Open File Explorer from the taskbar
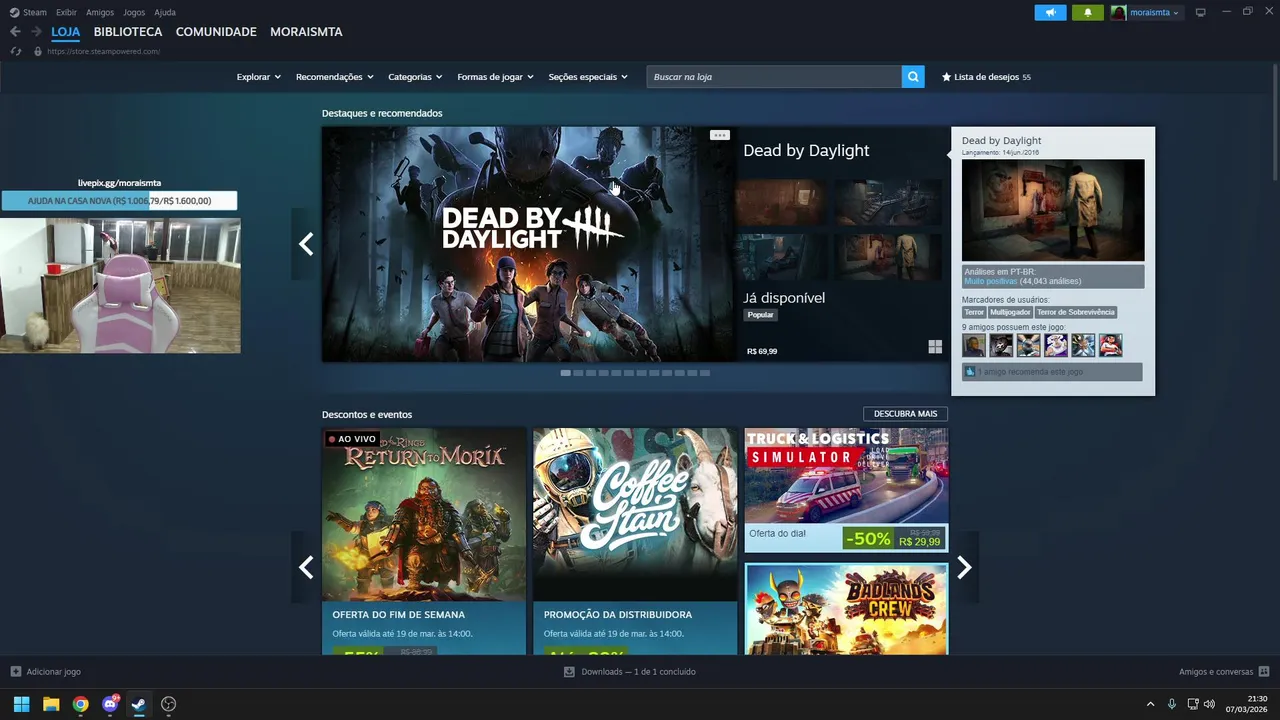The width and height of the screenshot is (1280, 720). pyautogui.click(x=51, y=704)
